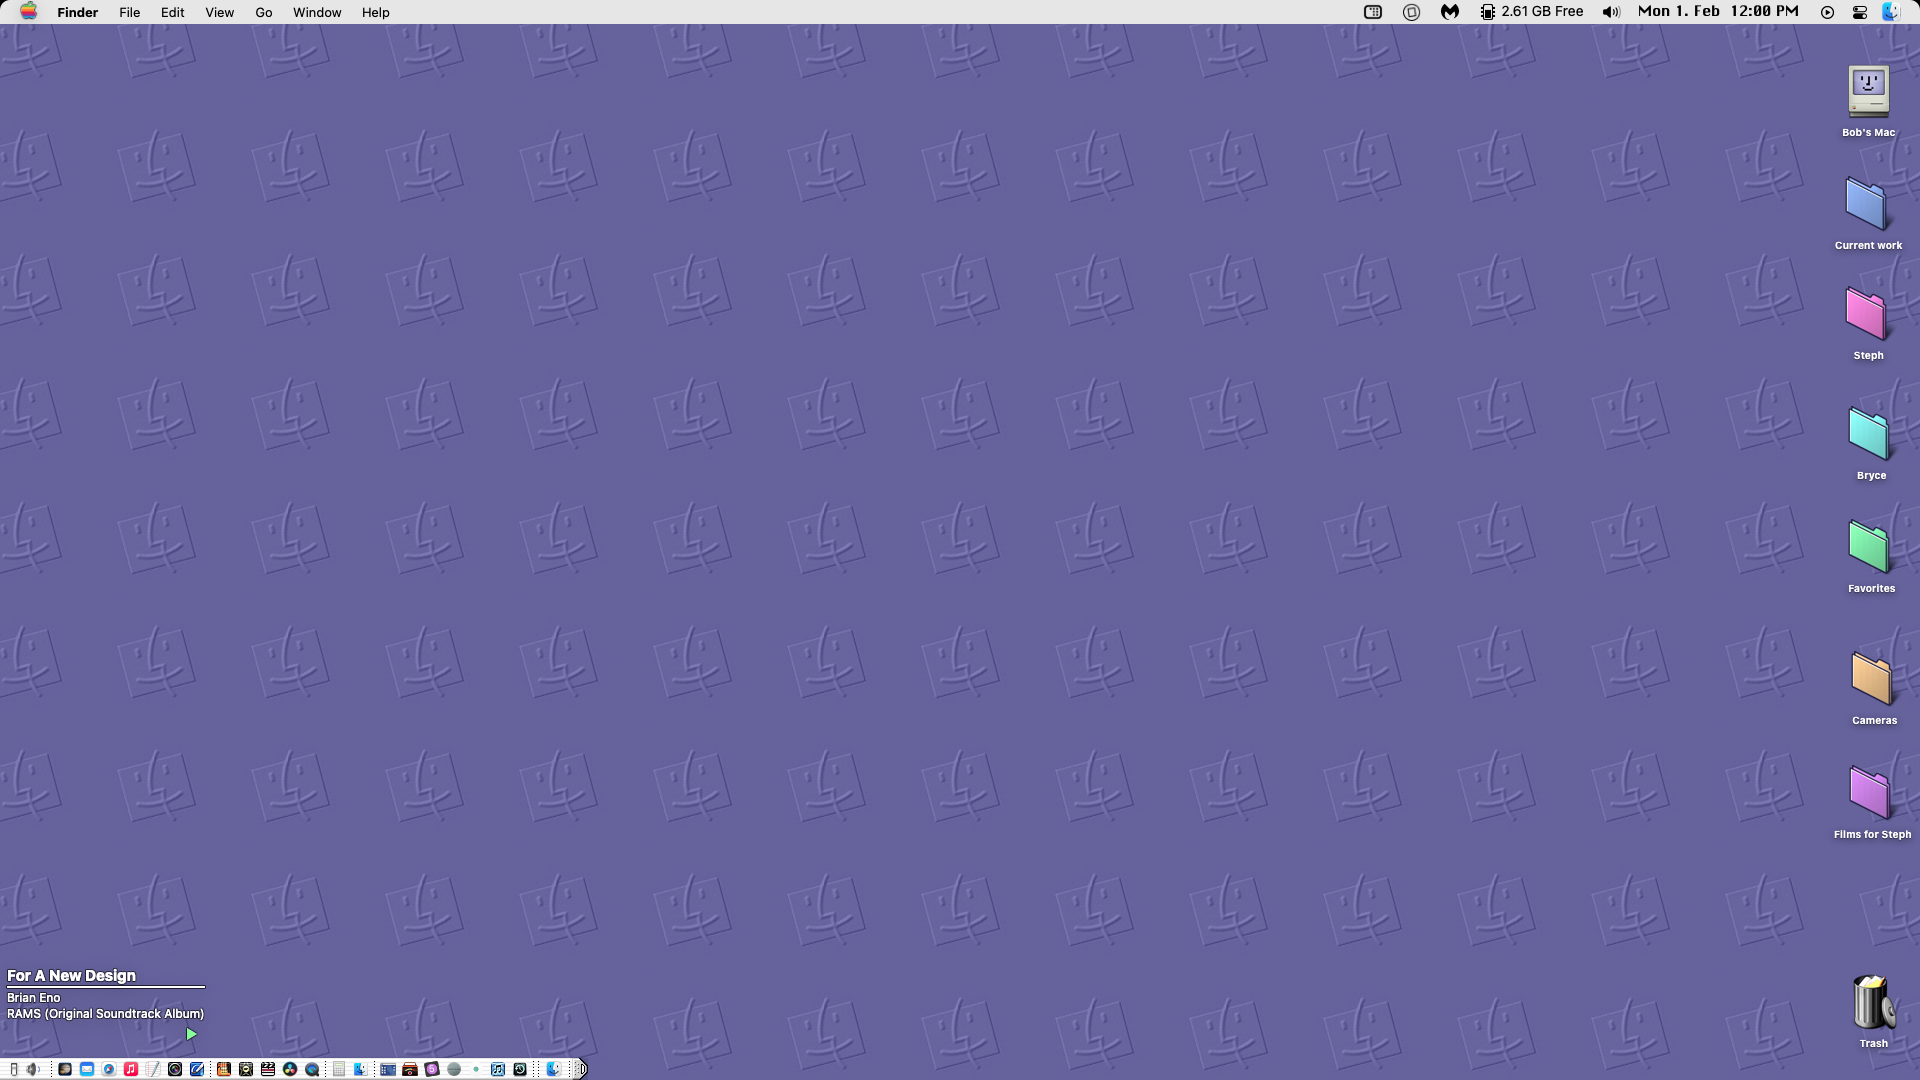Open the View menu
Screen dimensions: 1920x1080
point(219,12)
